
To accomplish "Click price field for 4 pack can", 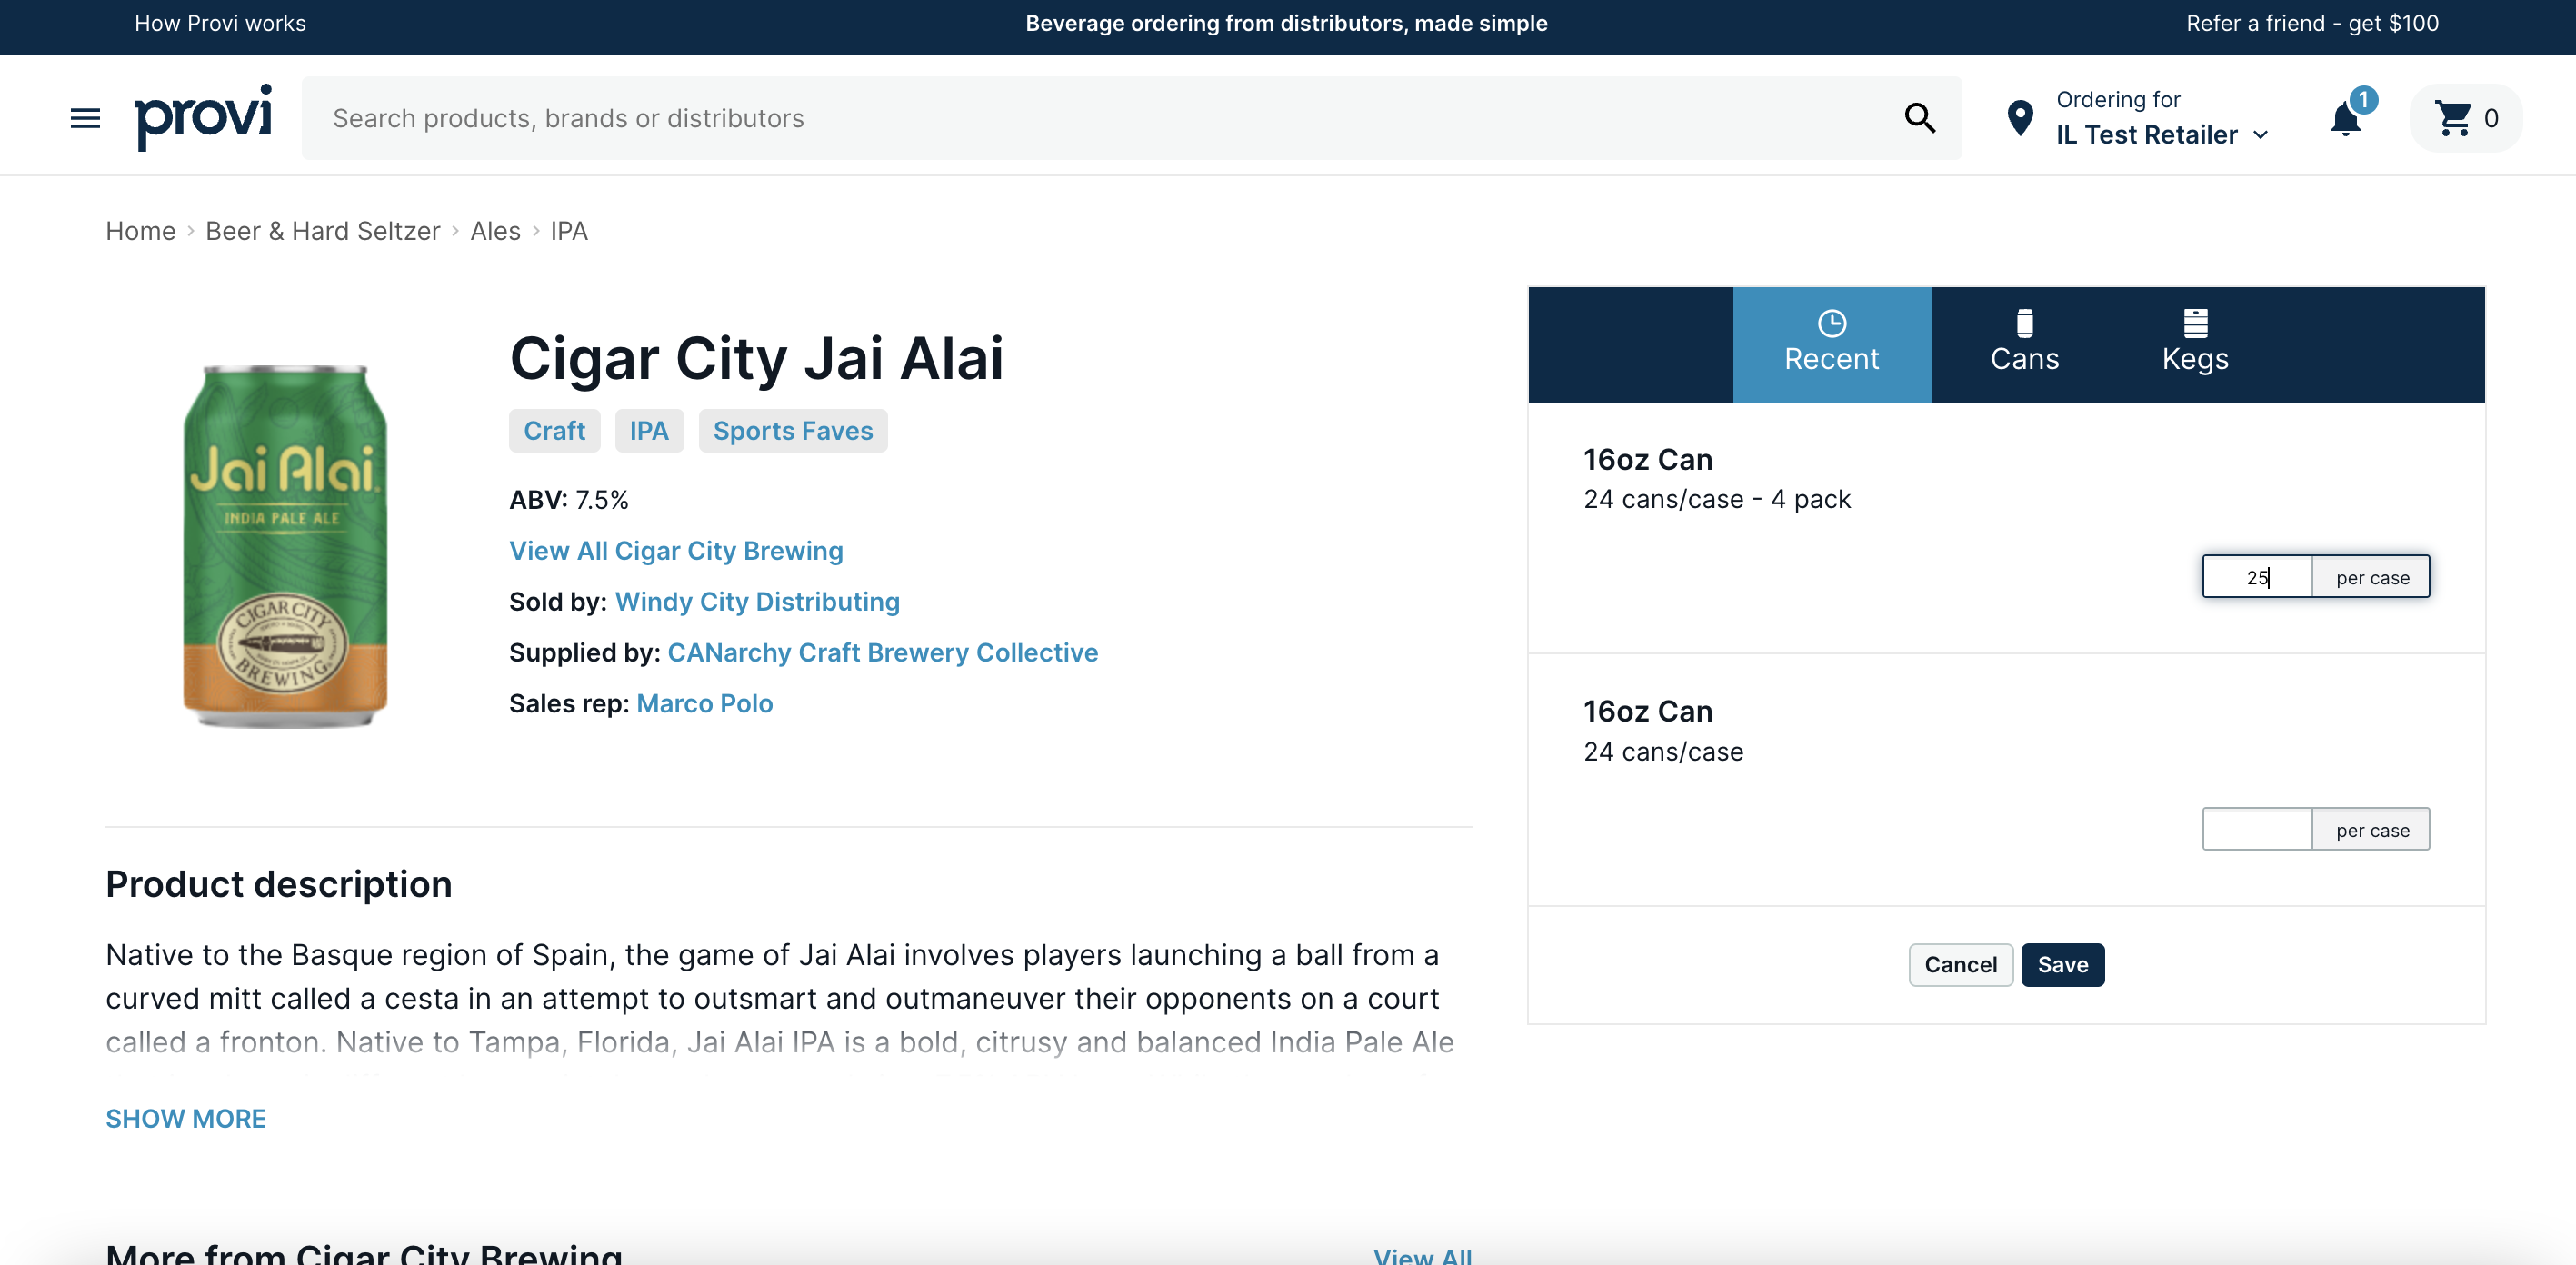I will (2257, 577).
